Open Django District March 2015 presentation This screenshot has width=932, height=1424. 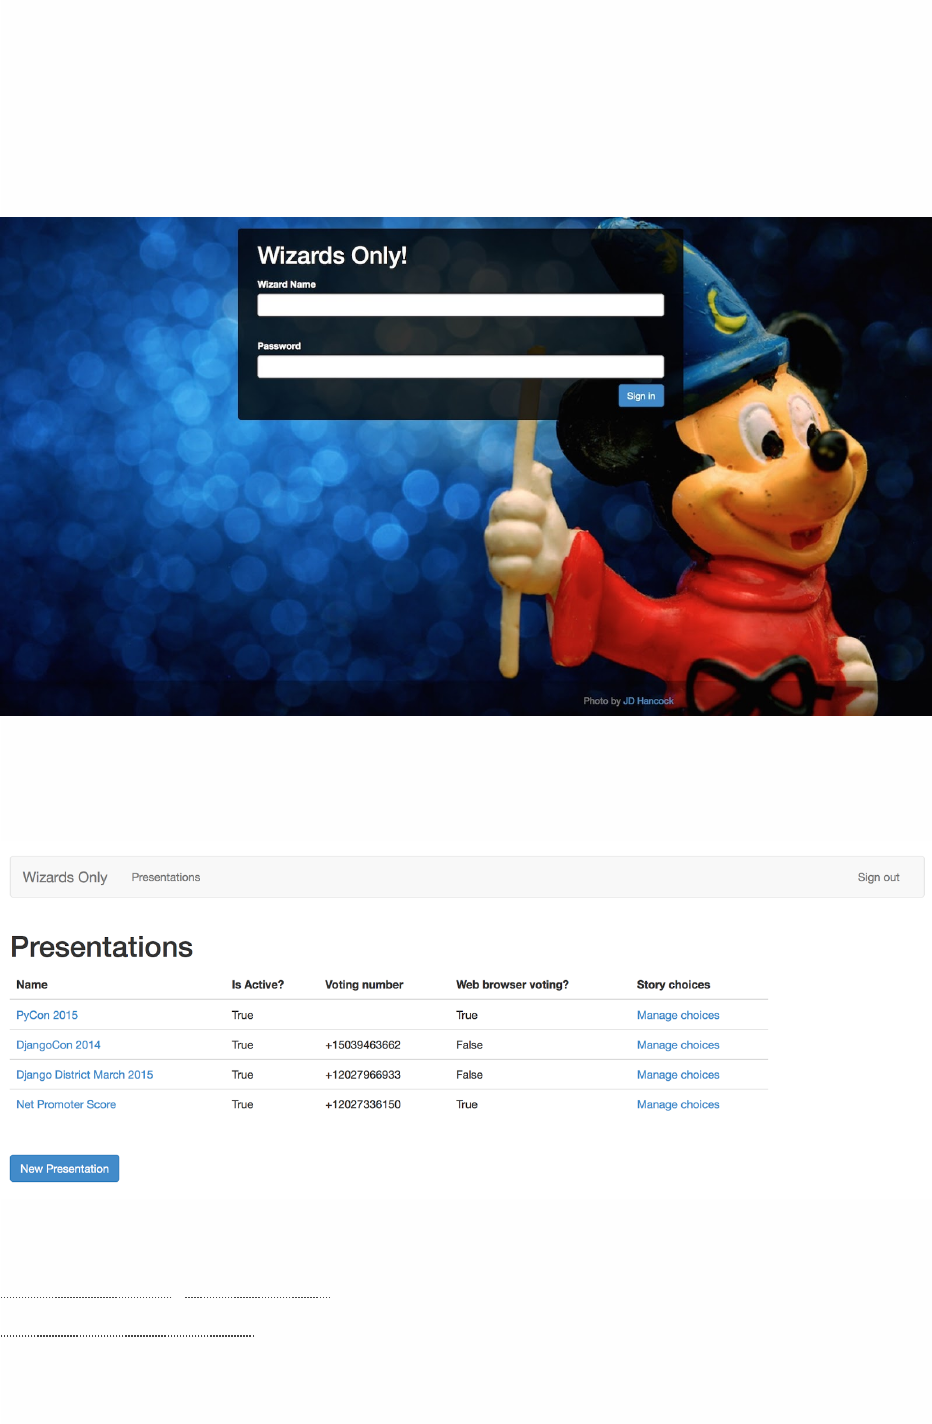click(85, 1075)
